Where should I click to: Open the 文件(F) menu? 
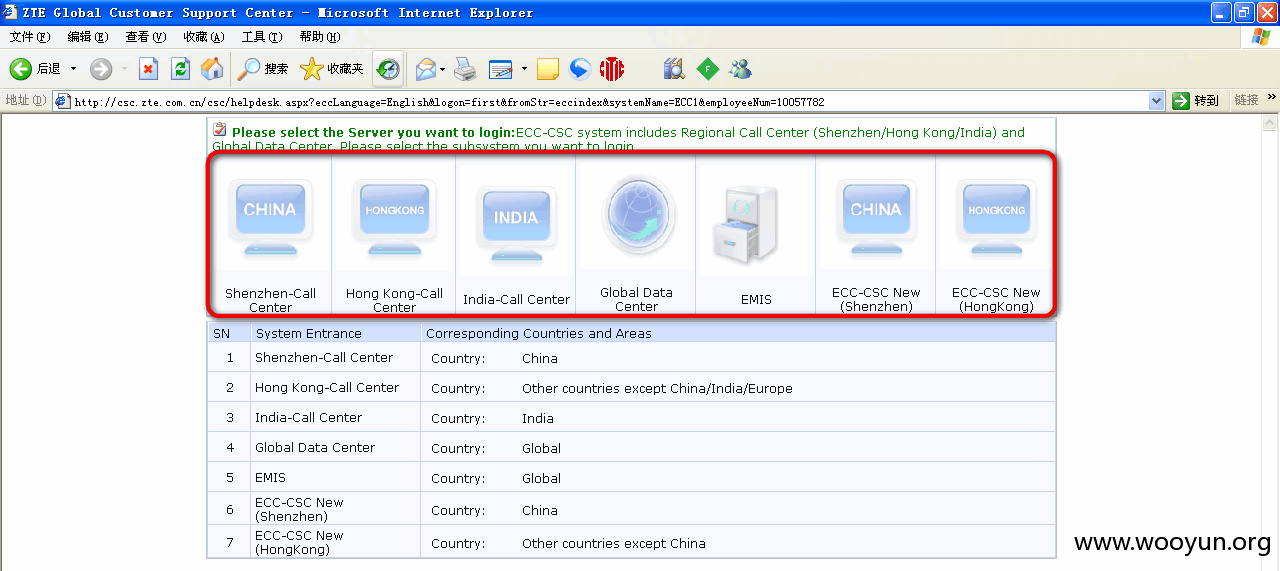[30, 37]
